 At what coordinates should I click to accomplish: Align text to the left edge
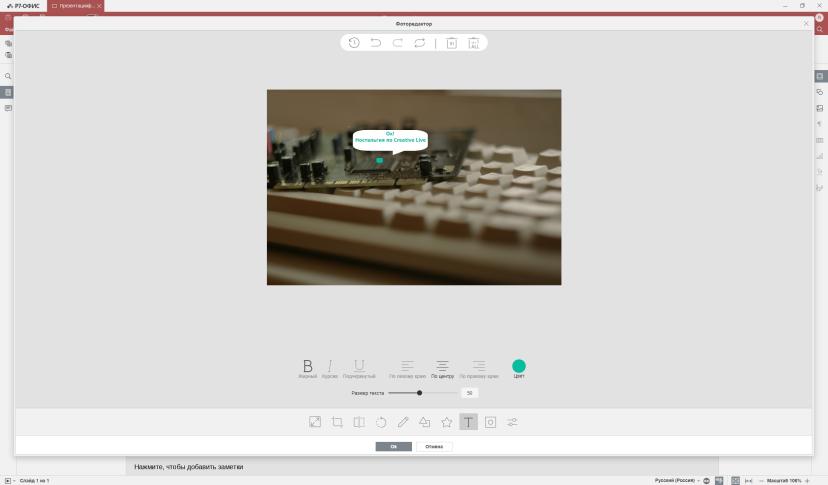pos(407,368)
